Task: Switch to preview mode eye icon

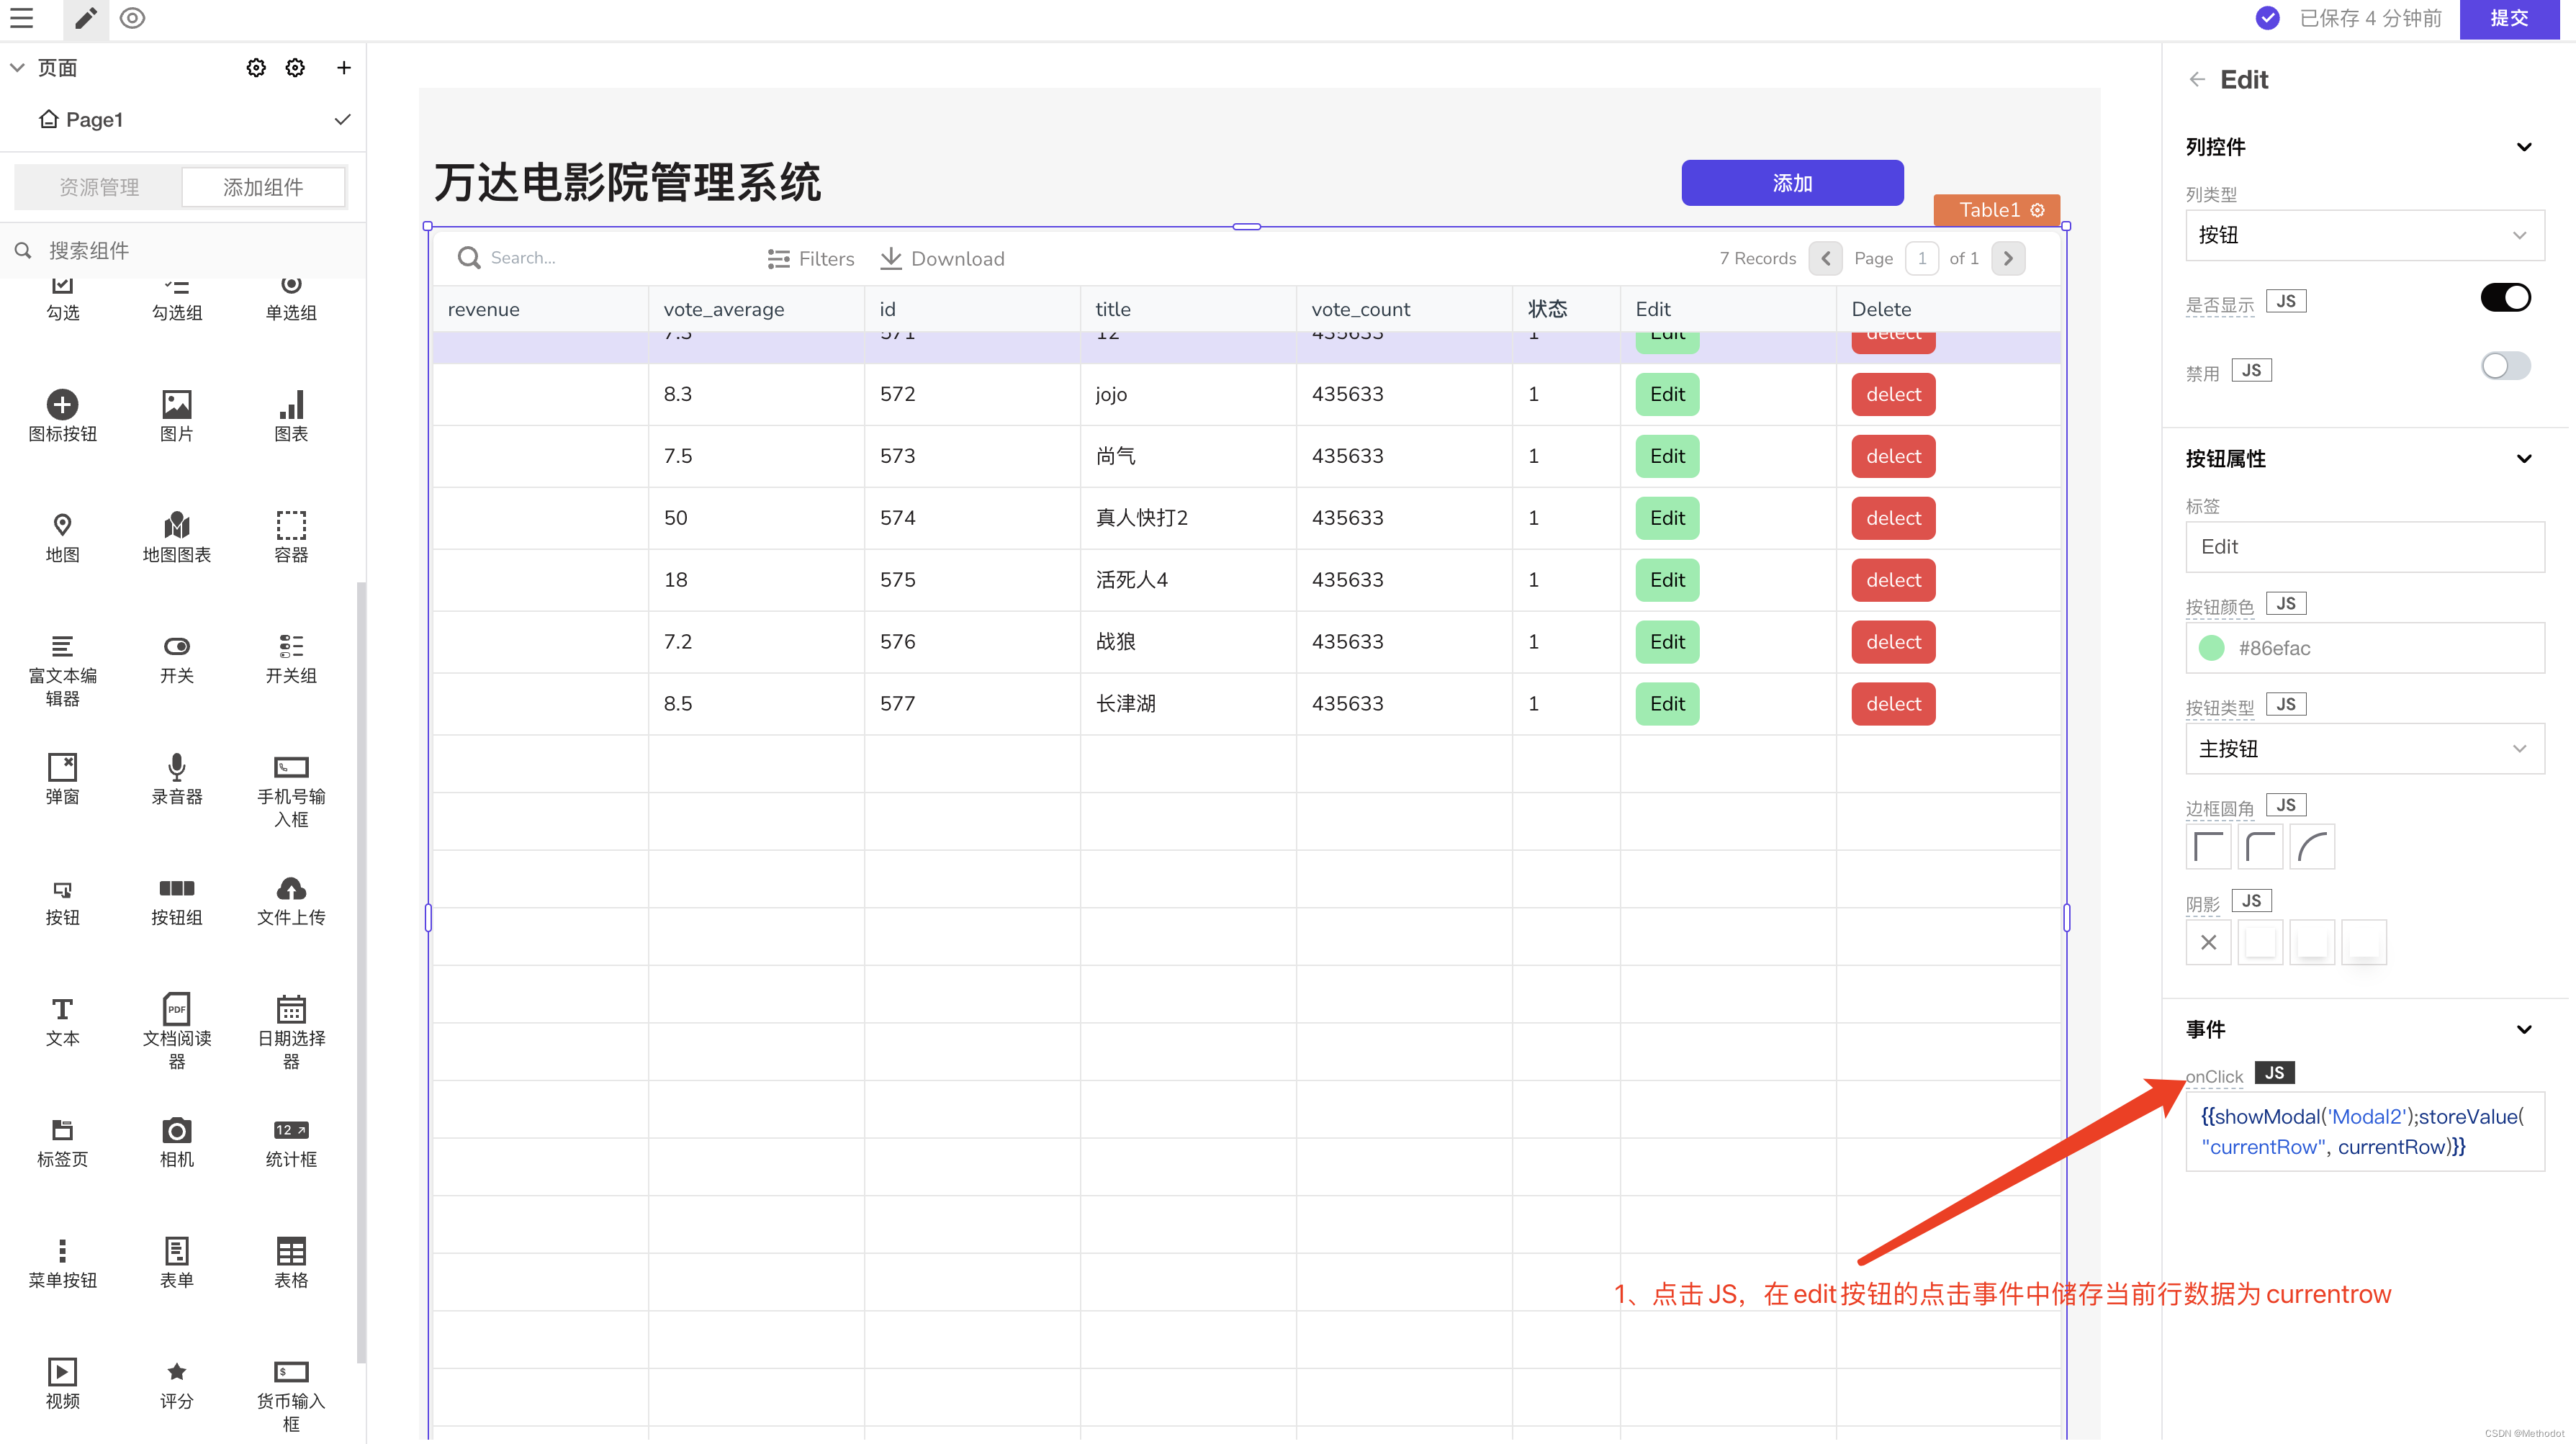Action: click(132, 18)
